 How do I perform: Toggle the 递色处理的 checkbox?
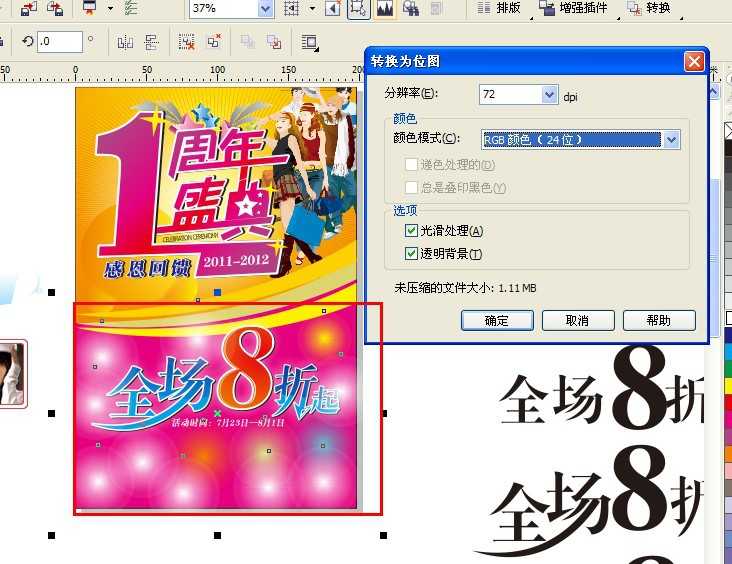coord(411,164)
